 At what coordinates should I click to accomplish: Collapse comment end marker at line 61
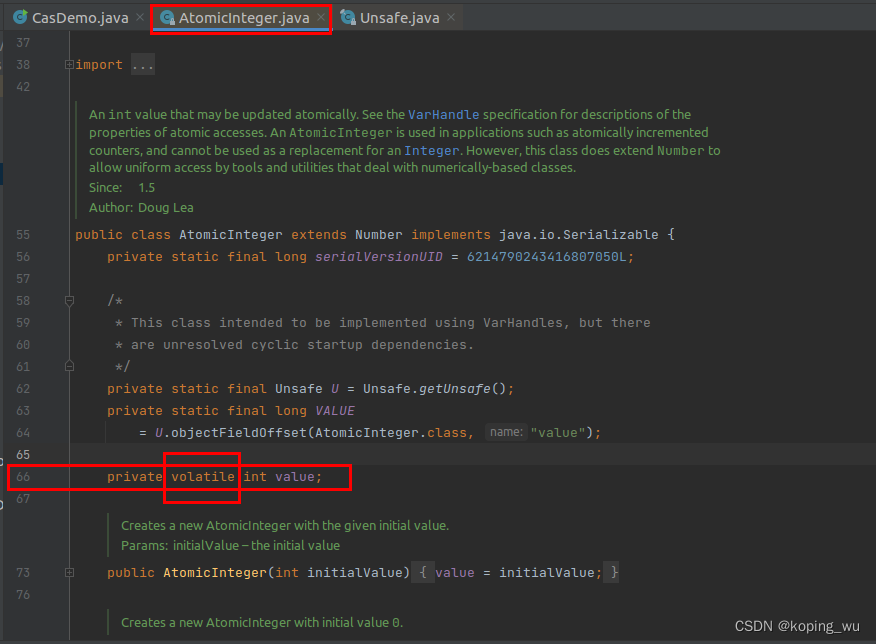pyautogui.click(x=69, y=366)
